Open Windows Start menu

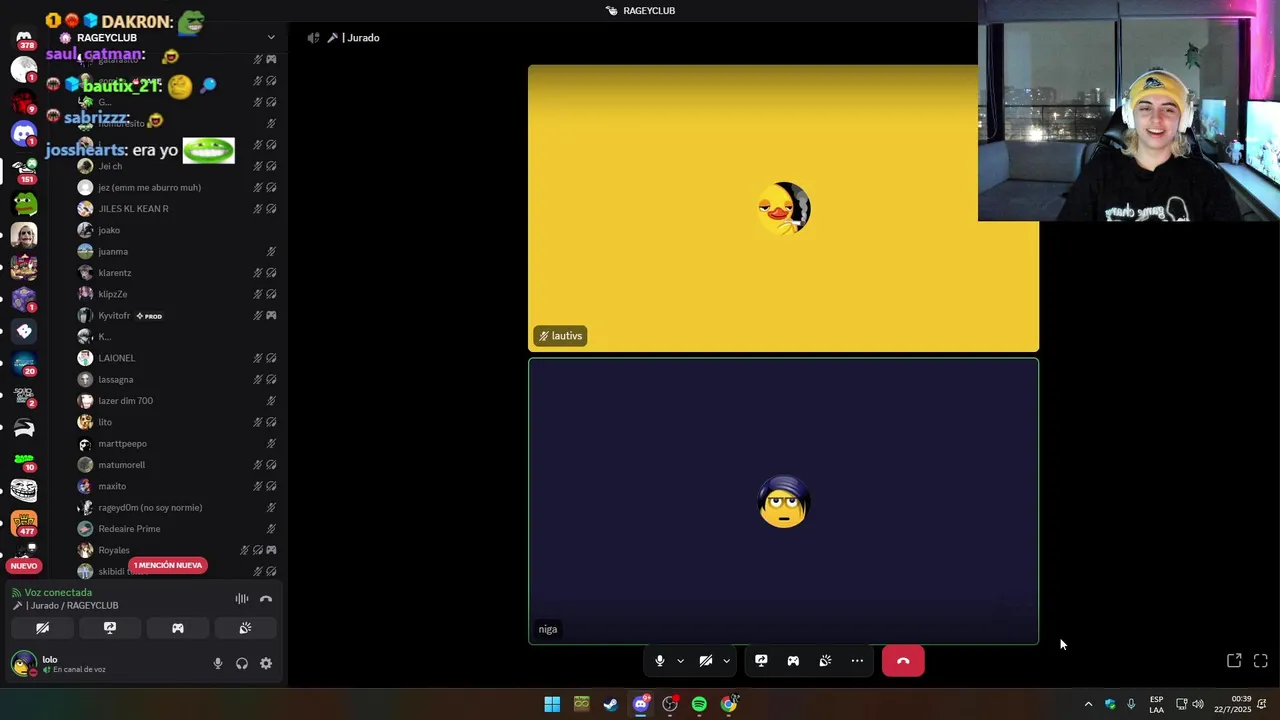click(552, 704)
